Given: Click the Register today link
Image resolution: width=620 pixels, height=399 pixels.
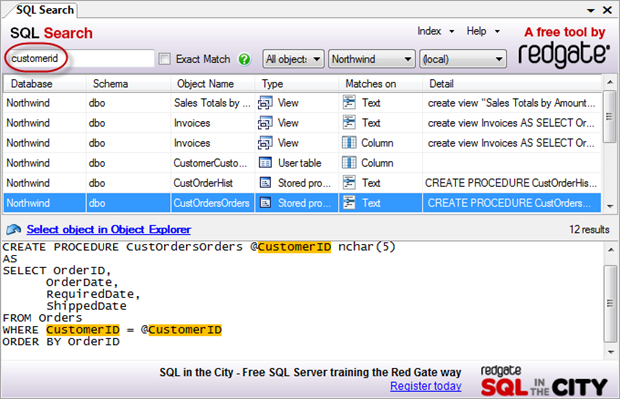Looking at the screenshot, I should point(426,386).
